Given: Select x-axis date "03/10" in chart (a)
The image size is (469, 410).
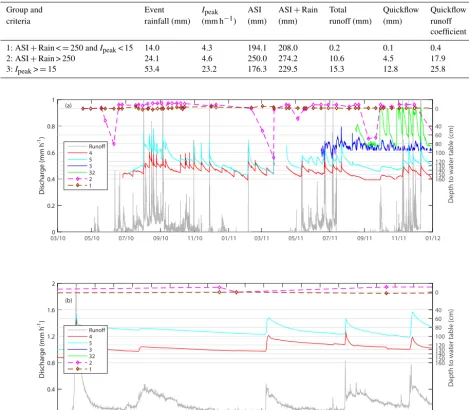Looking at the screenshot, I should point(58,238).
